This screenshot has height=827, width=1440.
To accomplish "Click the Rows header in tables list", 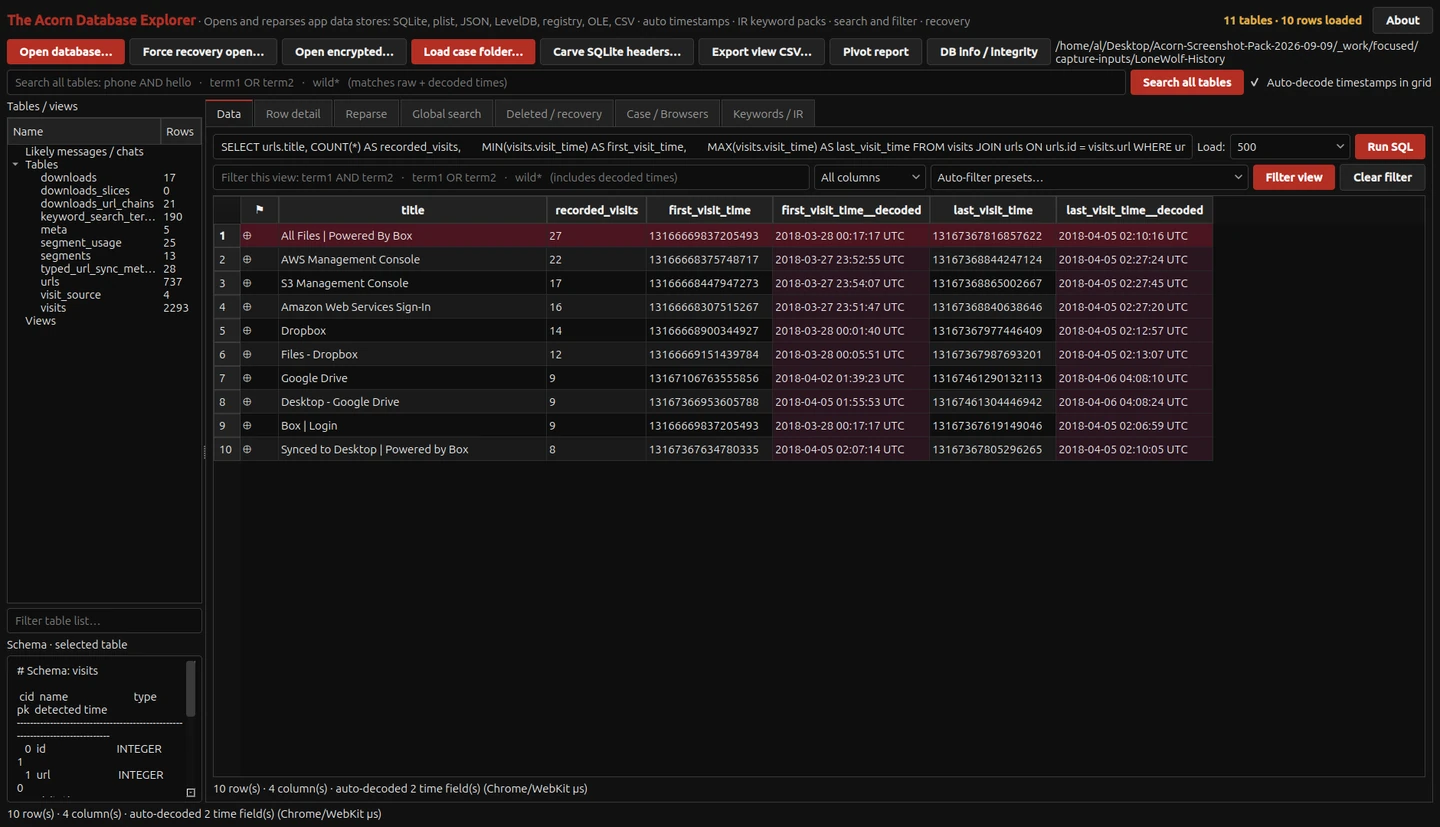I will coord(180,132).
